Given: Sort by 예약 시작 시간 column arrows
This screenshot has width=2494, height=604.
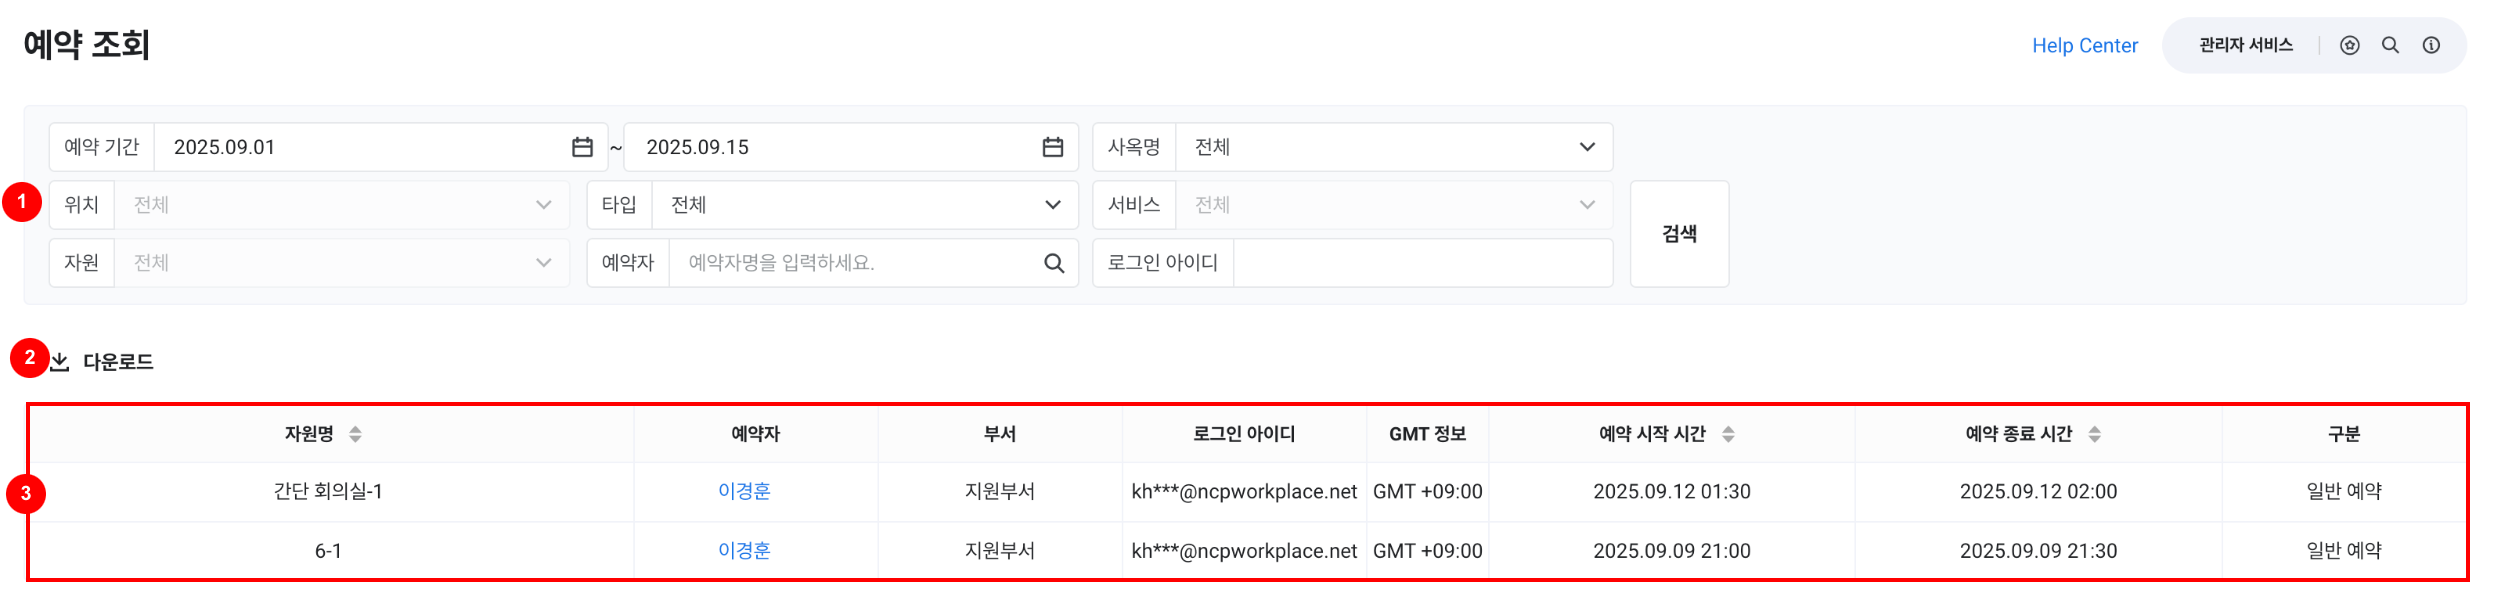Looking at the screenshot, I should pyautogui.click(x=1728, y=434).
